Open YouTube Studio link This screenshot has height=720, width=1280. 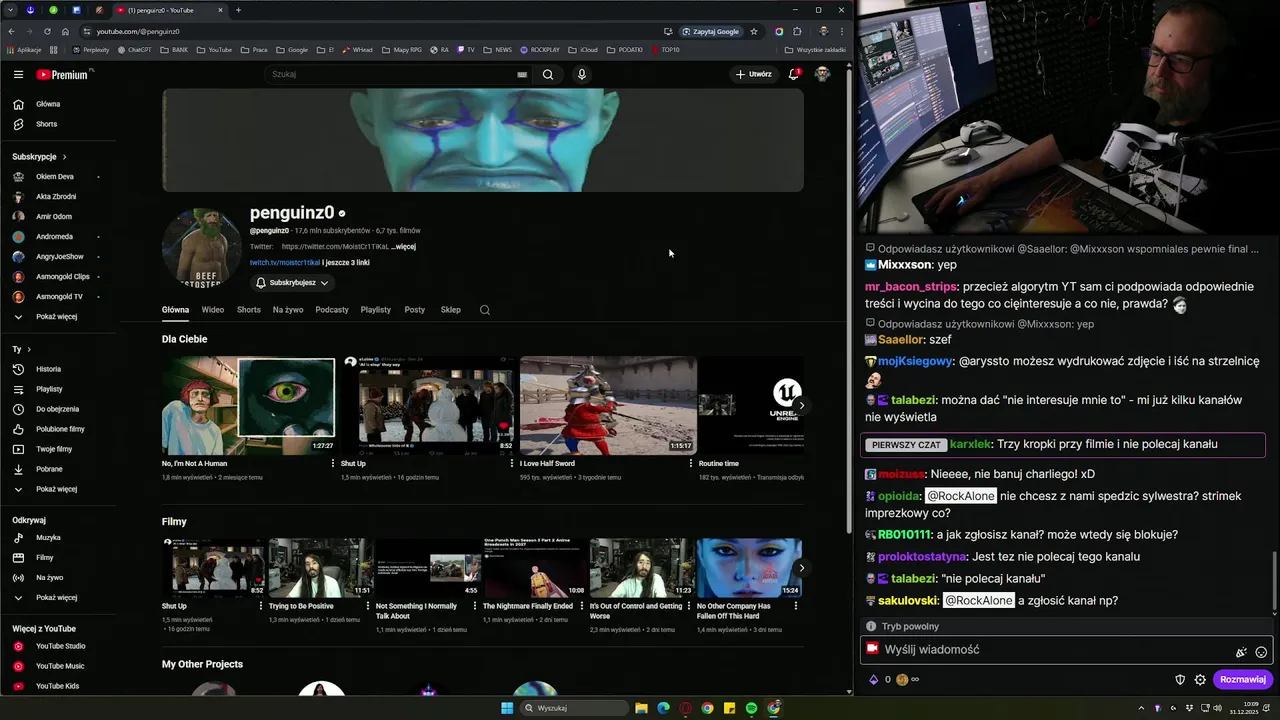(60, 646)
